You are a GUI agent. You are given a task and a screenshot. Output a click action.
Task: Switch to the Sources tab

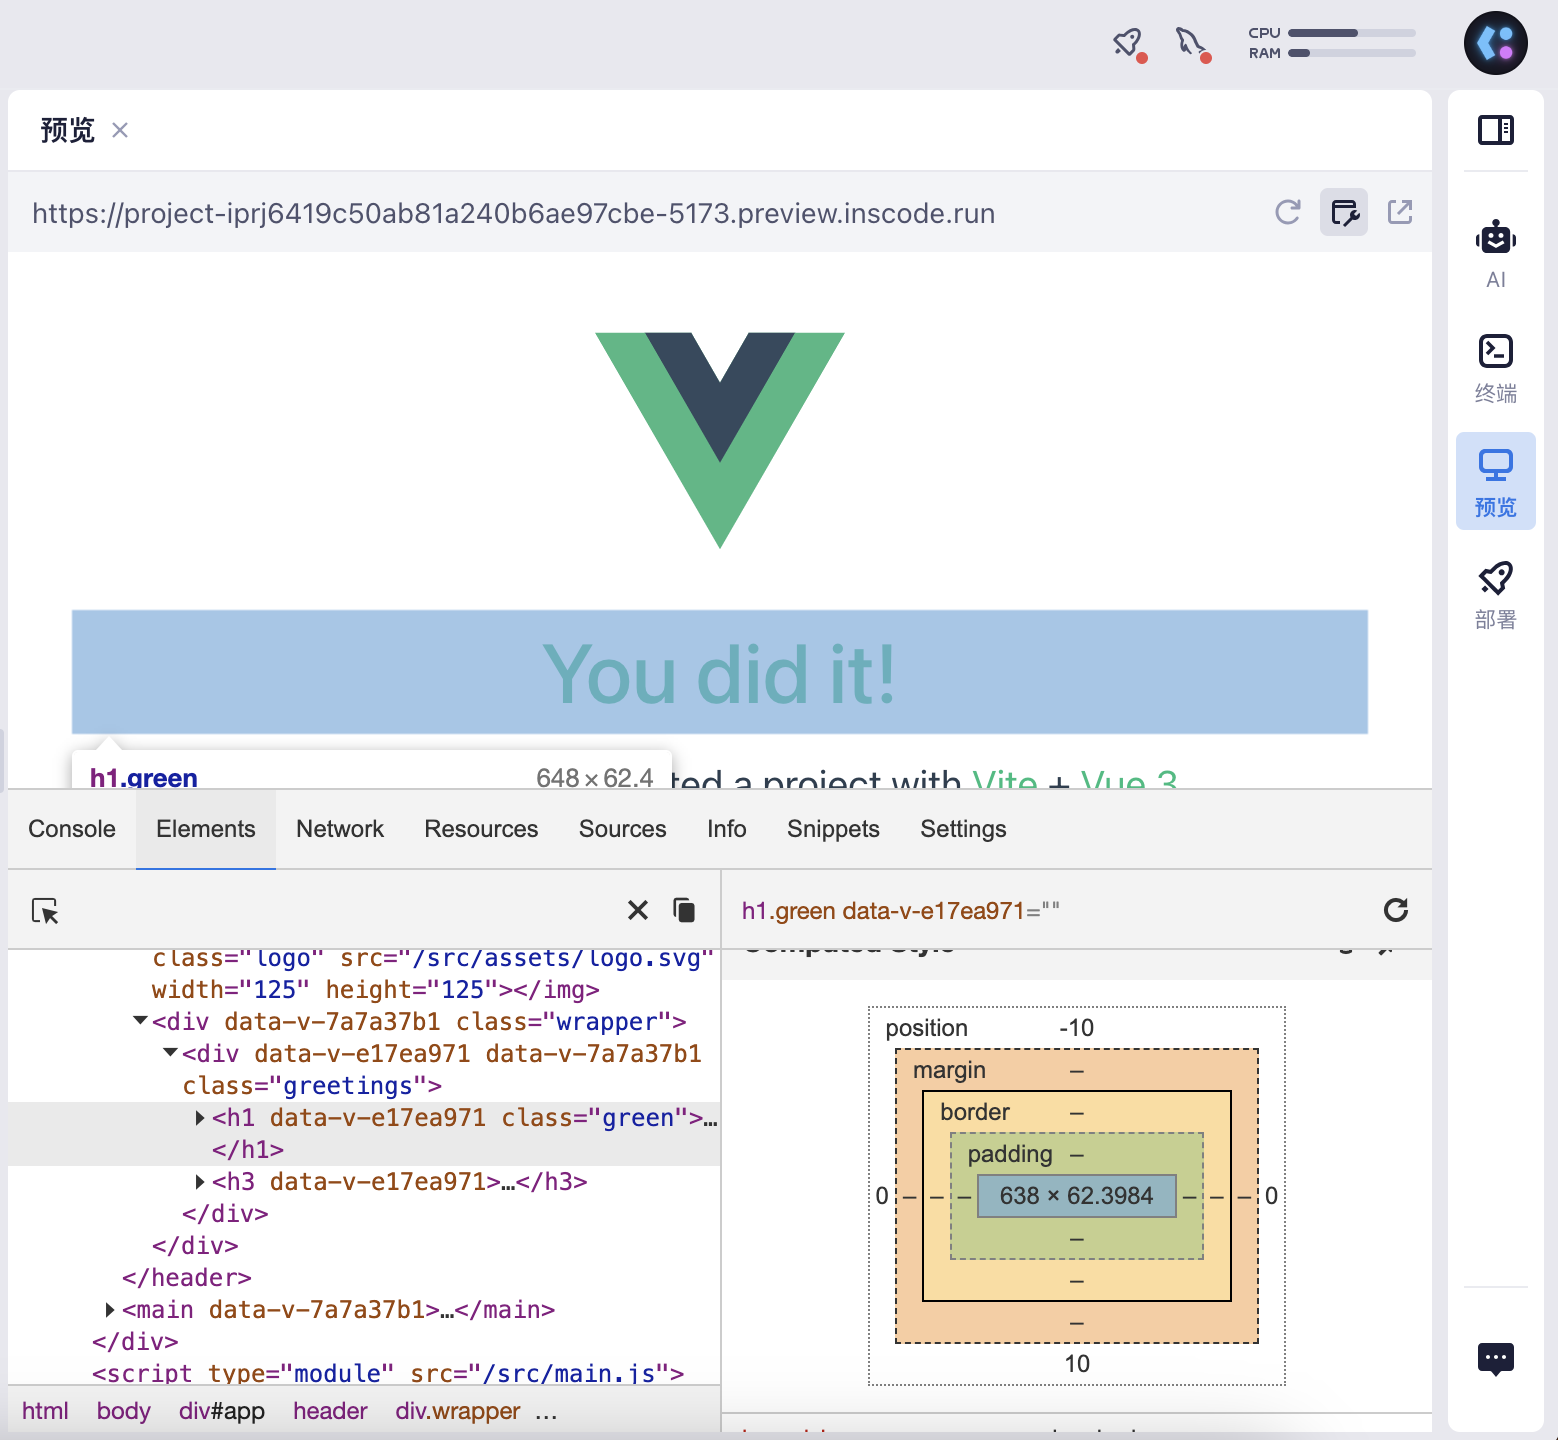622,829
